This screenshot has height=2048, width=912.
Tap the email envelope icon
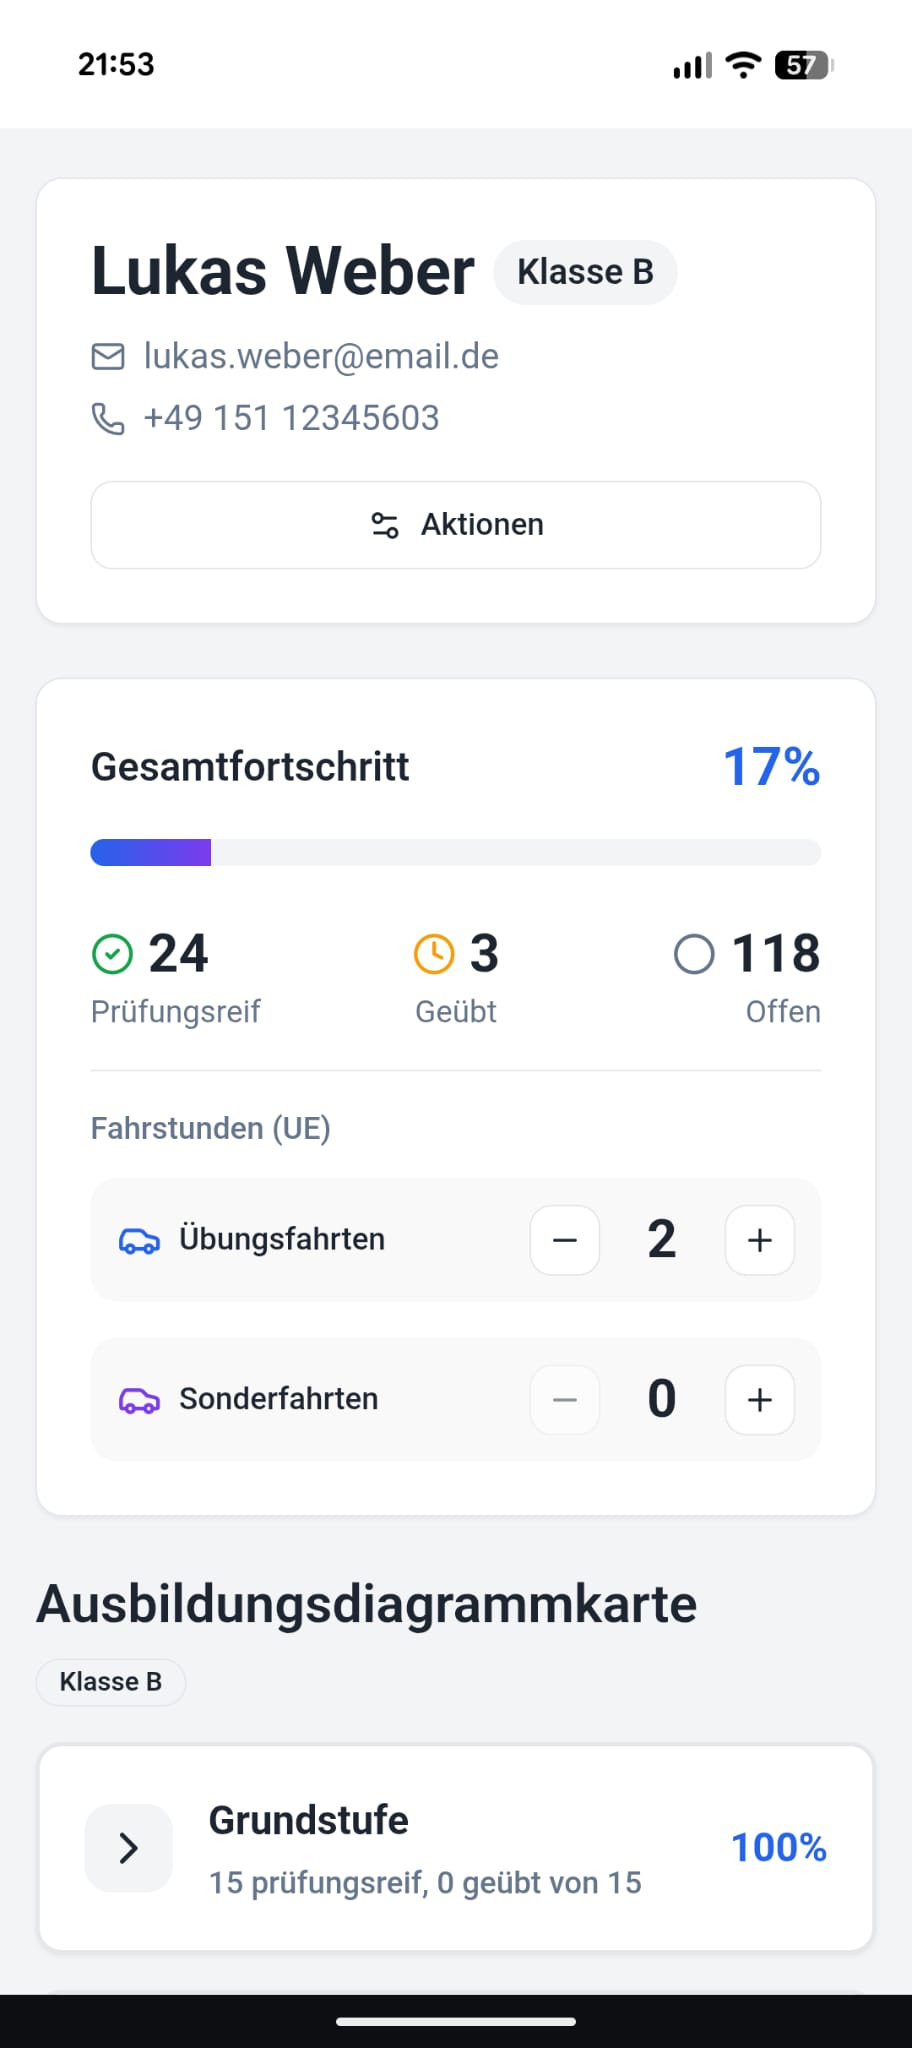[x=108, y=357]
